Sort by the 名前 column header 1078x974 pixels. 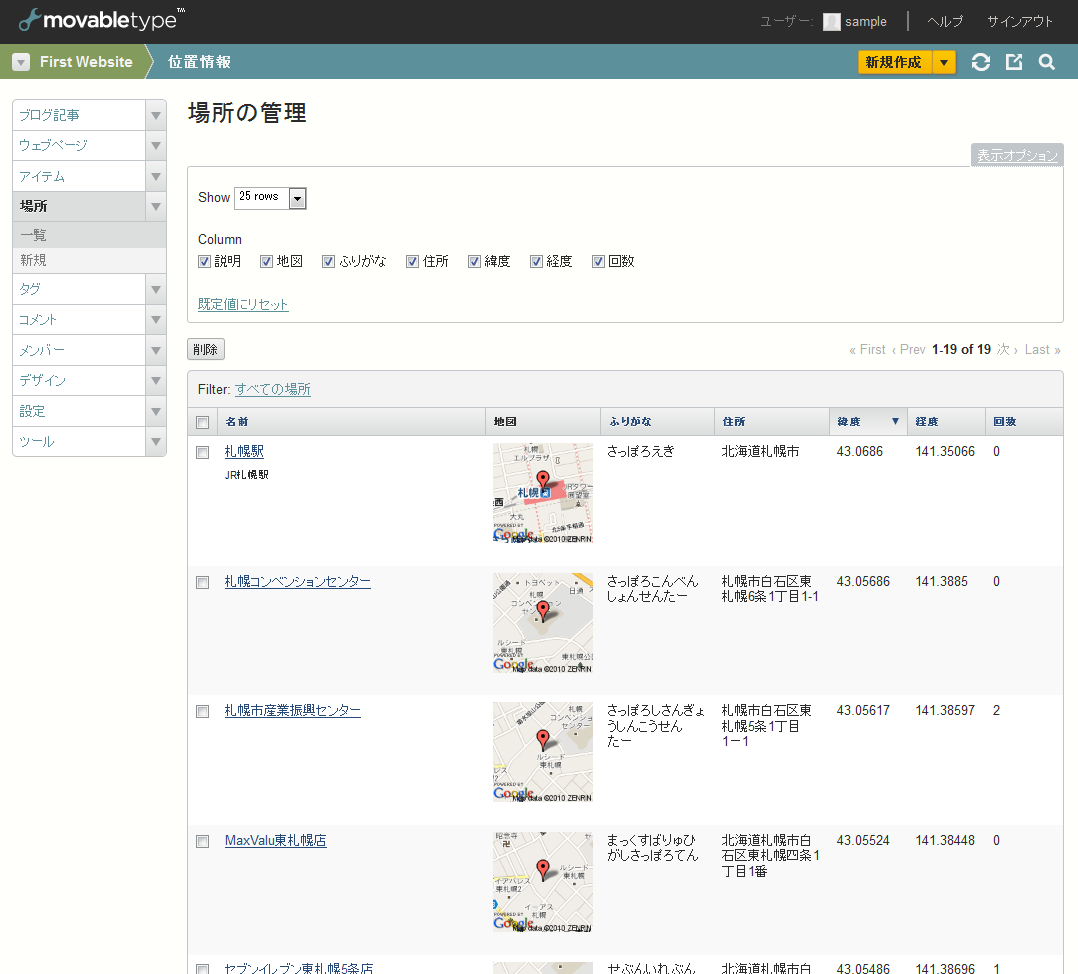click(x=237, y=421)
